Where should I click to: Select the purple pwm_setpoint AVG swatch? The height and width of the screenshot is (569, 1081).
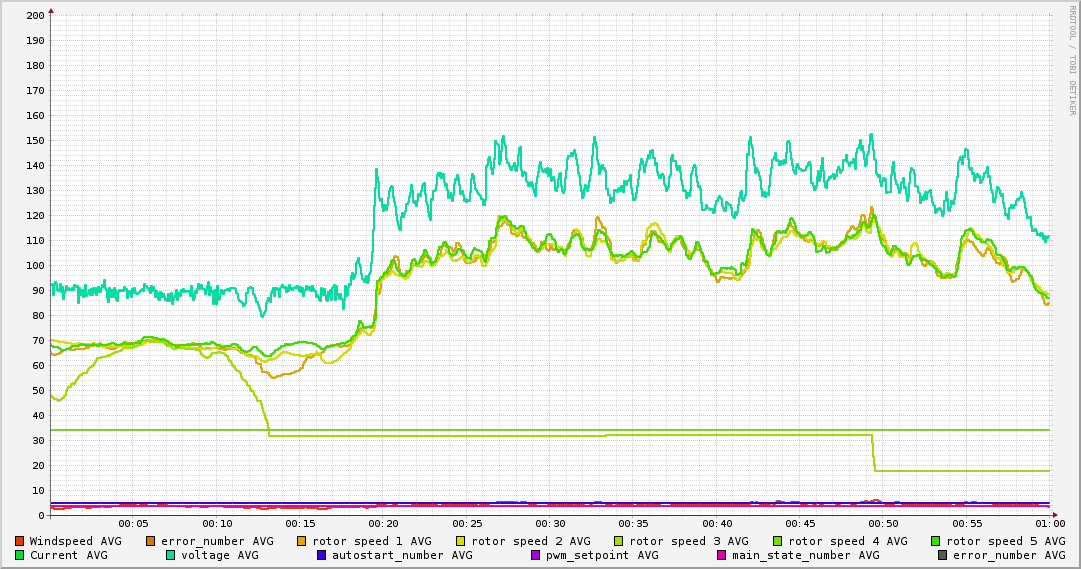(x=535, y=555)
